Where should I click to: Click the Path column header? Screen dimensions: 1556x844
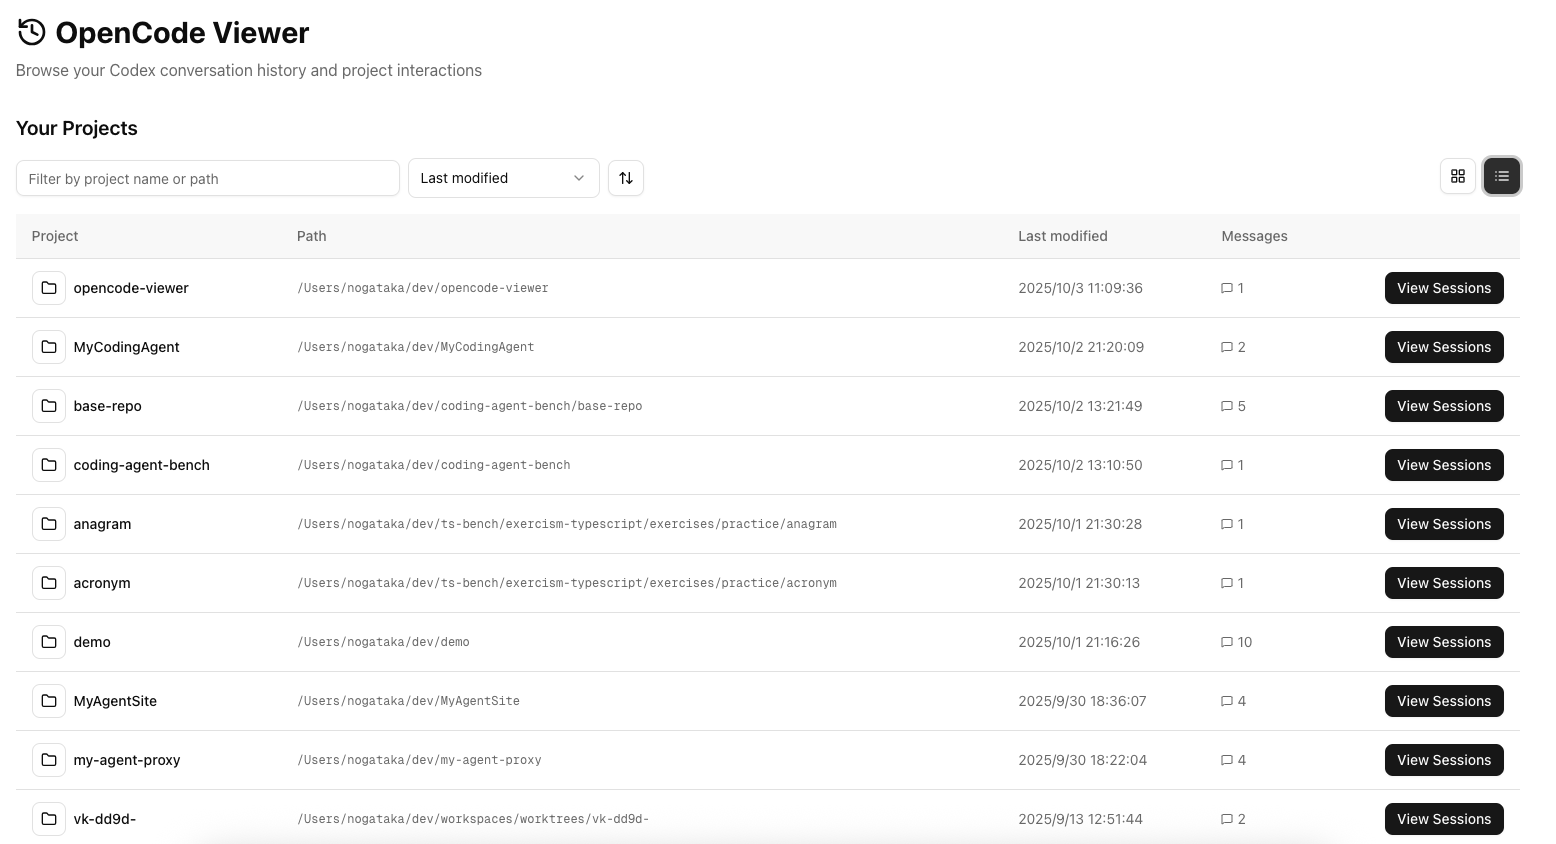tap(312, 236)
